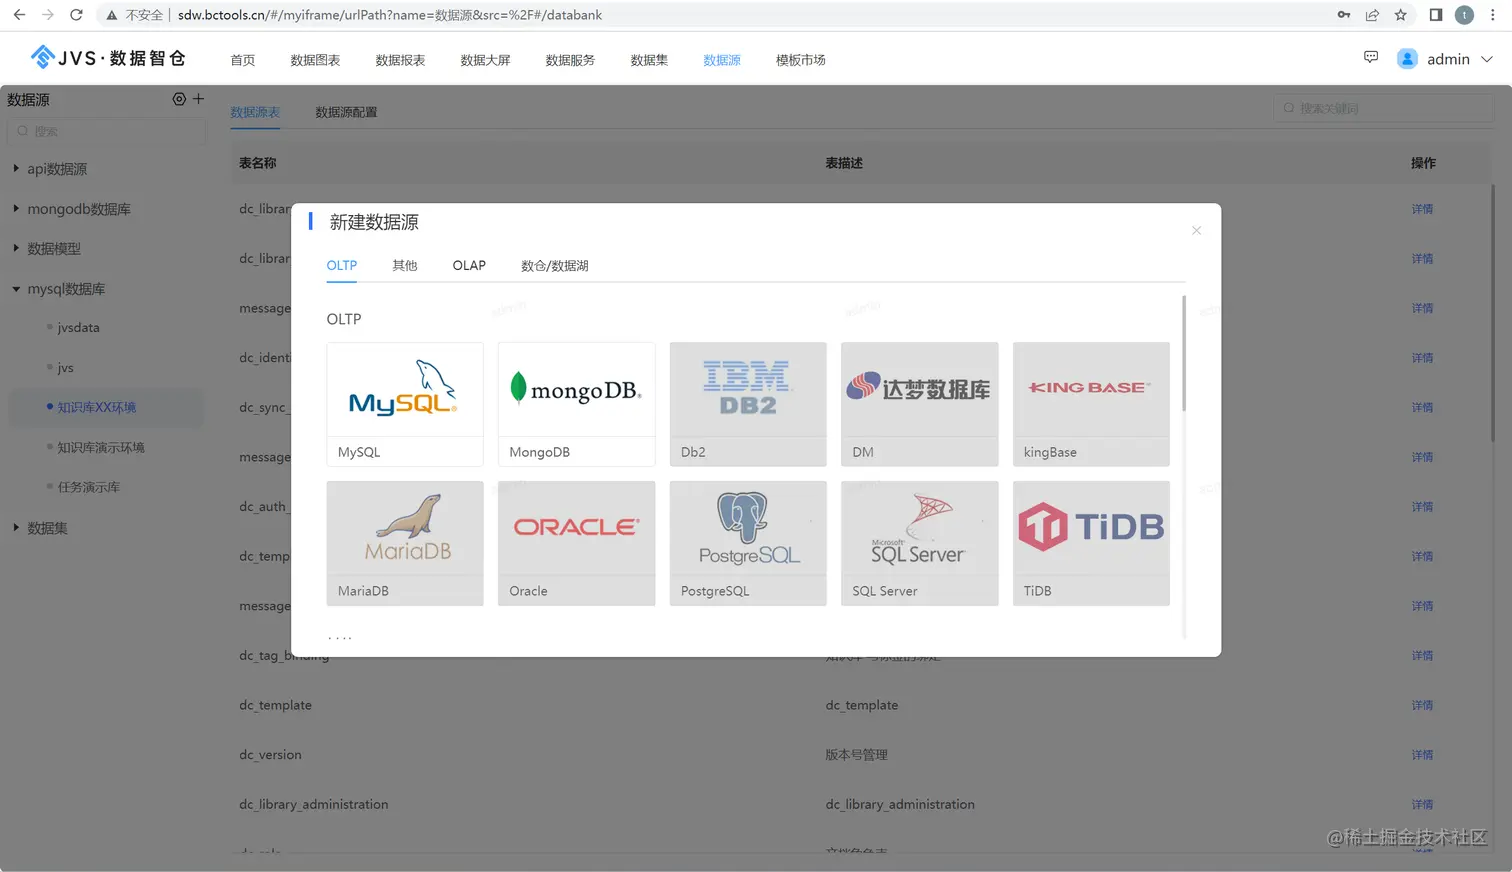Open 数据源 in top navigation
The width and height of the screenshot is (1512, 872).
[x=722, y=60]
